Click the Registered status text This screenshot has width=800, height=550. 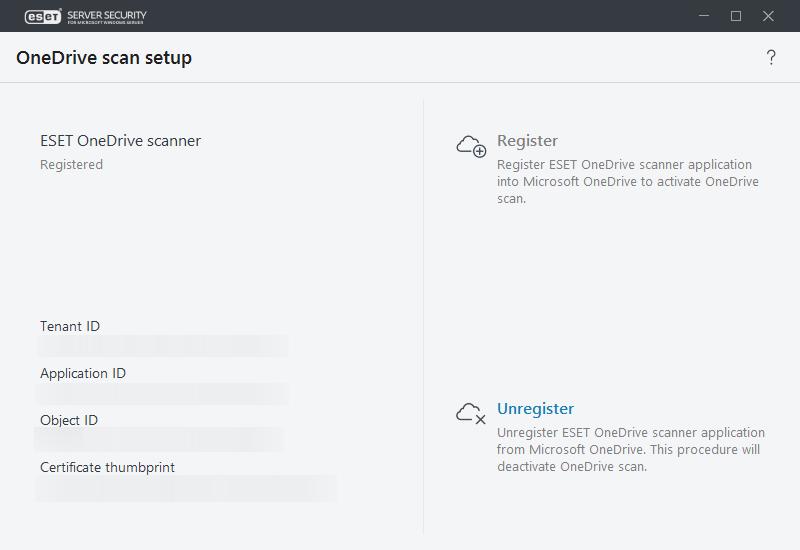coord(71,165)
